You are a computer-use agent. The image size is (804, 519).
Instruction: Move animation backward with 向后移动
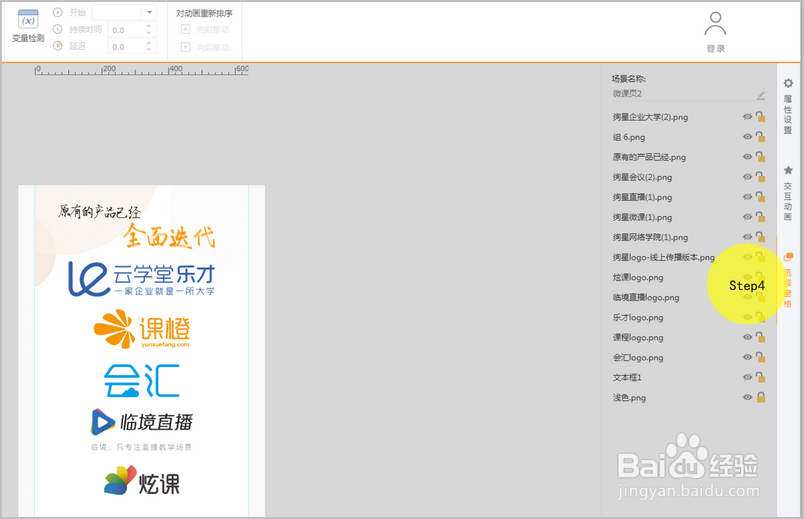coord(205,47)
